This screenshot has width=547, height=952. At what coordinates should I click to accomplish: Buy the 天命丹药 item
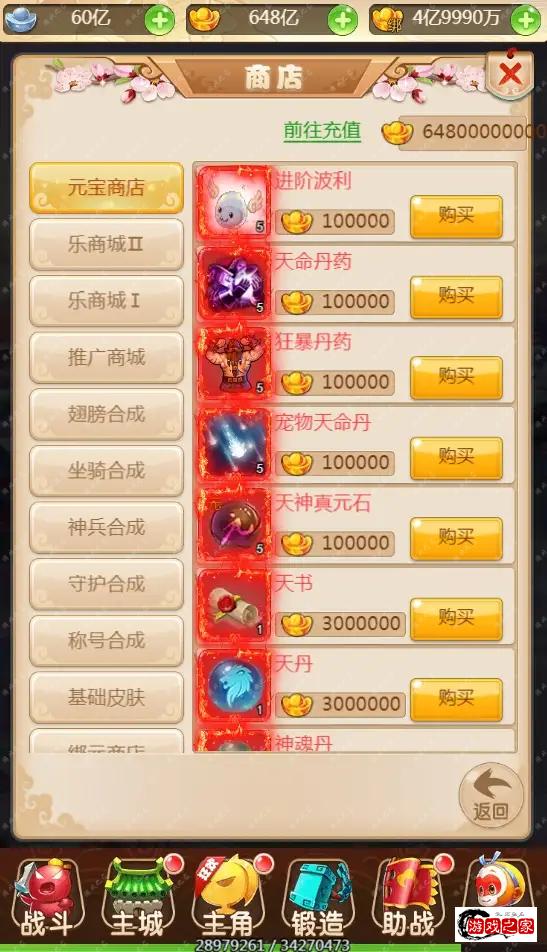click(457, 297)
